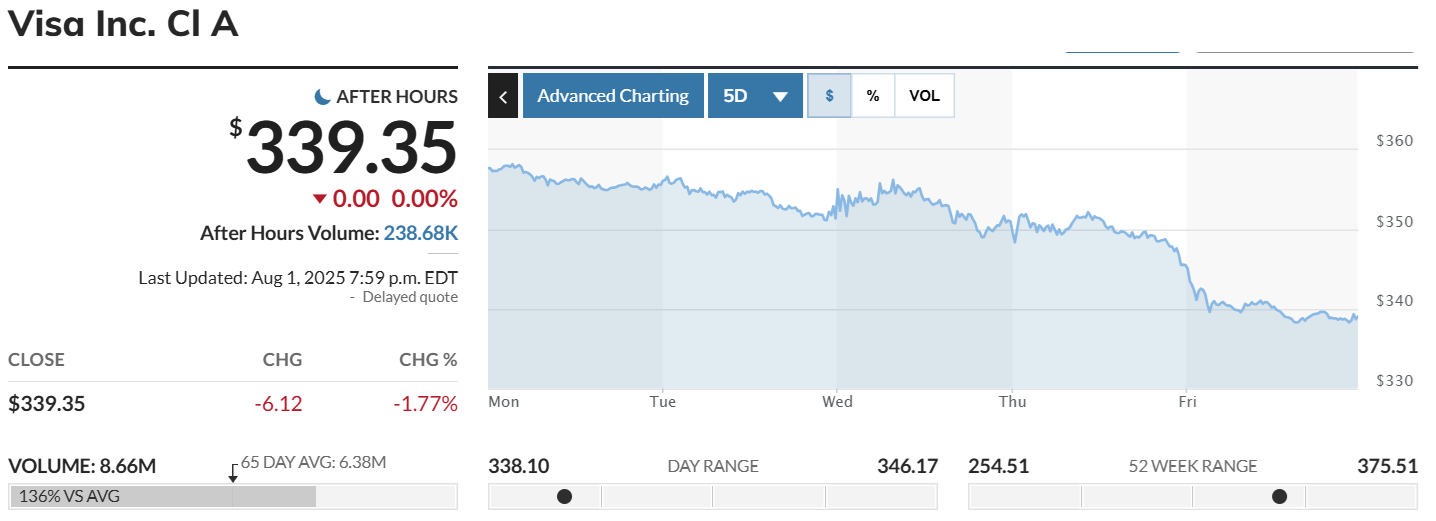The height and width of the screenshot is (521, 1436).
Task: Click the $360 price axis label
Action: click(1394, 141)
